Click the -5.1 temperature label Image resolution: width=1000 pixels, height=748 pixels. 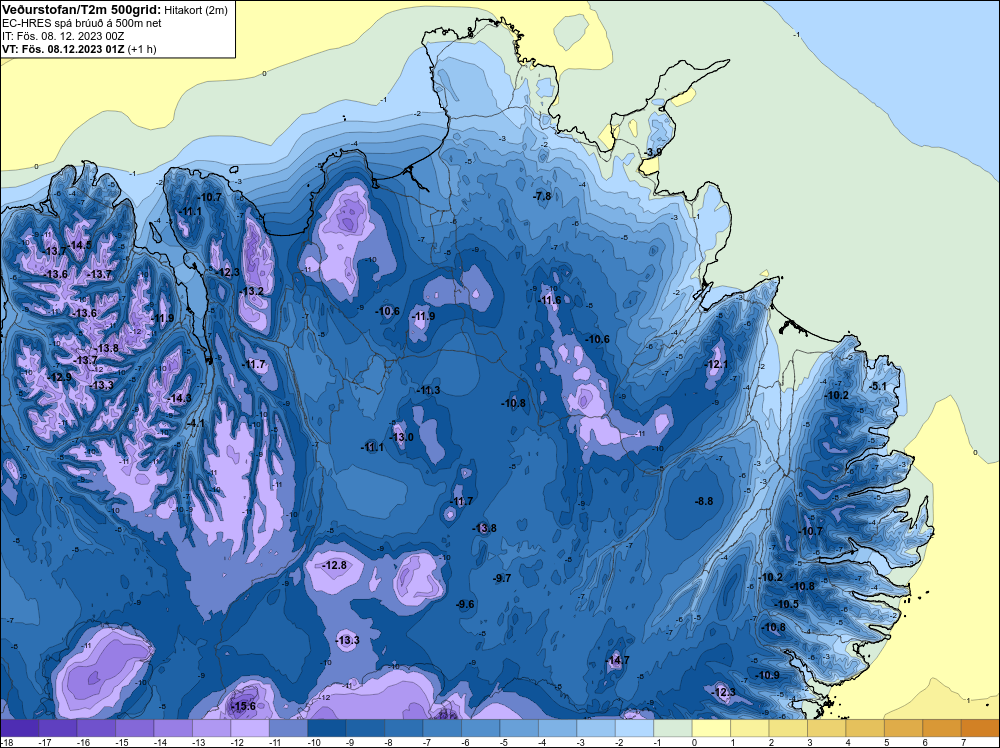coord(878,386)
